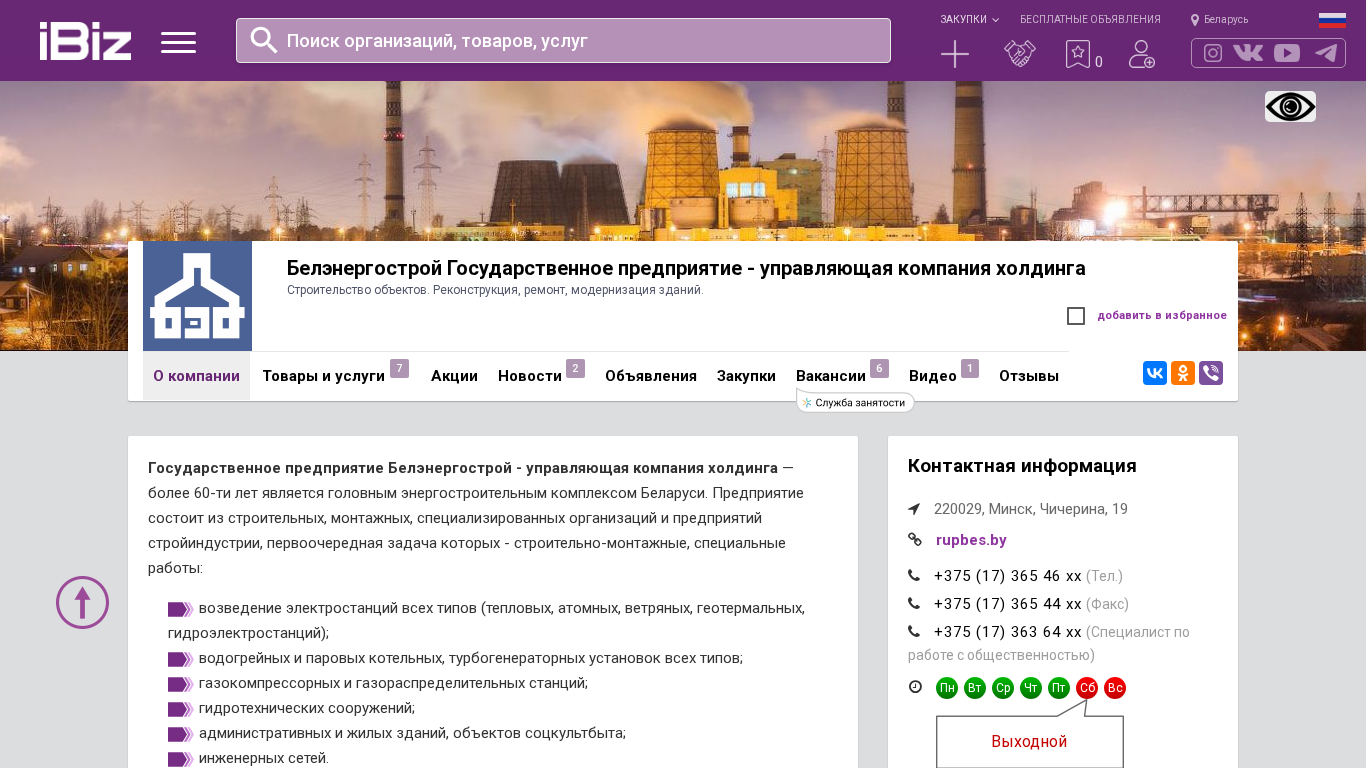
Task: Open the Russian flag language selector
Action: coord(1332,19)
